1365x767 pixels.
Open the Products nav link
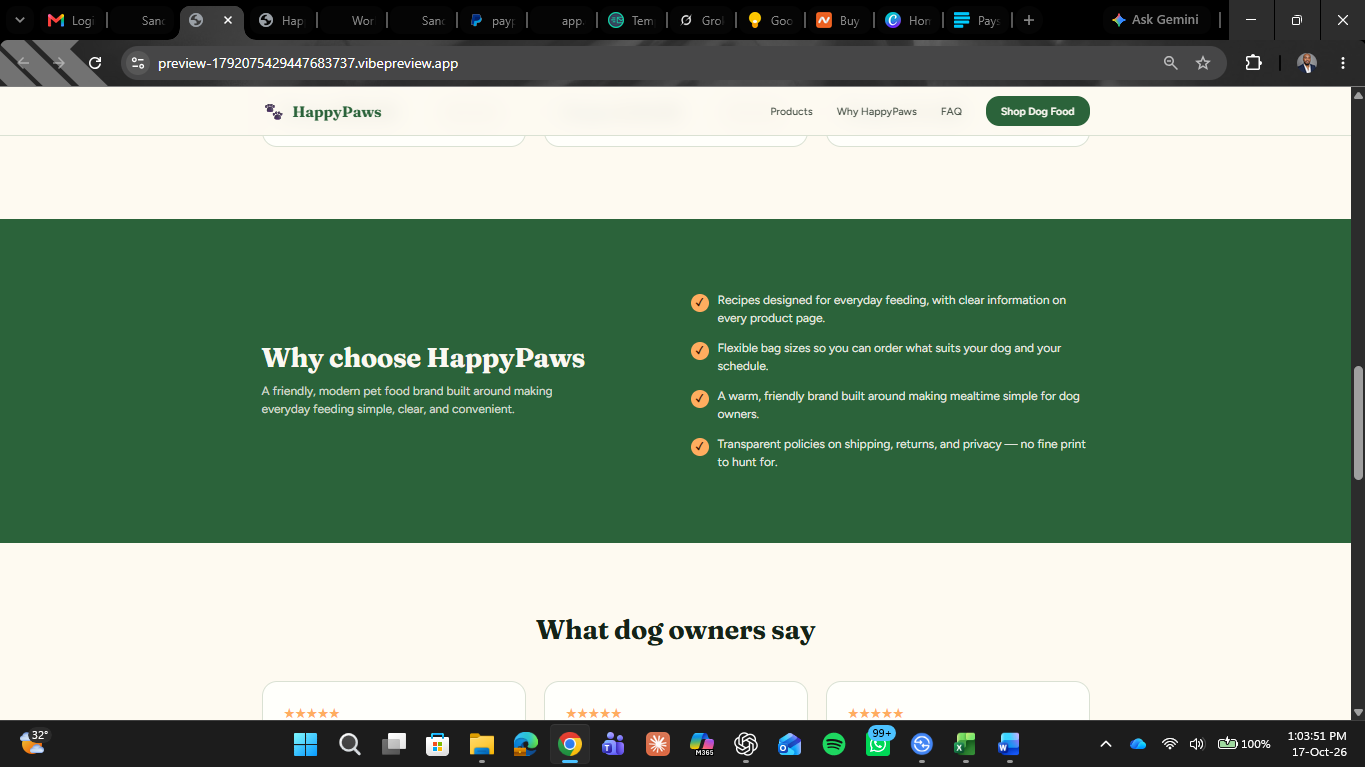tap(791, 112)
